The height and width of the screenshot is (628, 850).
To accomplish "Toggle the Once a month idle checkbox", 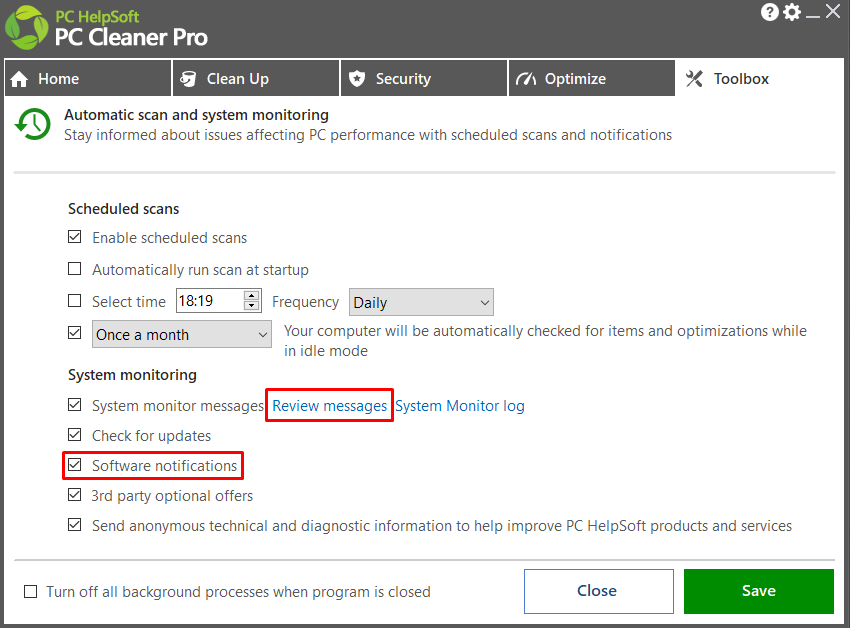I will 75,332.
